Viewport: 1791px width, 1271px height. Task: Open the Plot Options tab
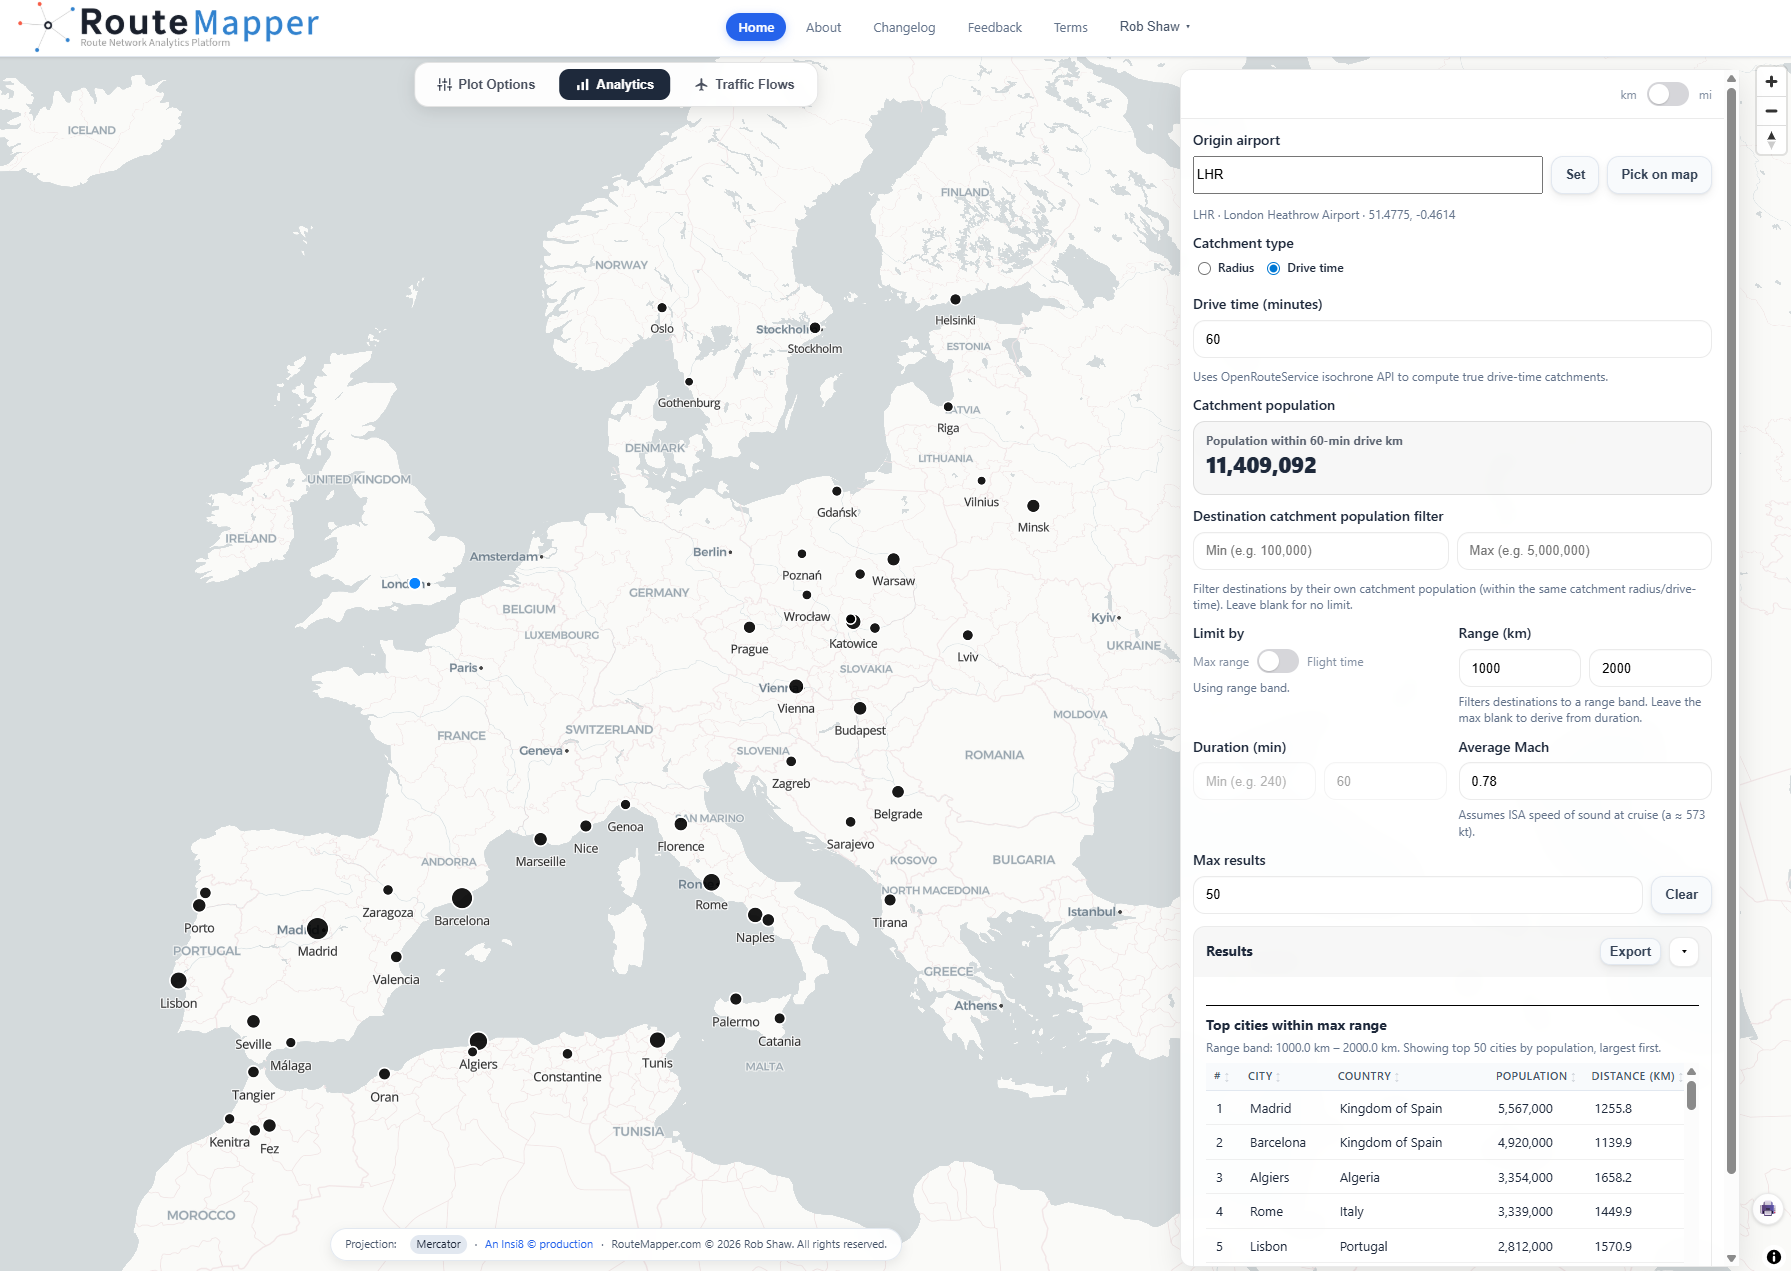[x=486, y=84]
